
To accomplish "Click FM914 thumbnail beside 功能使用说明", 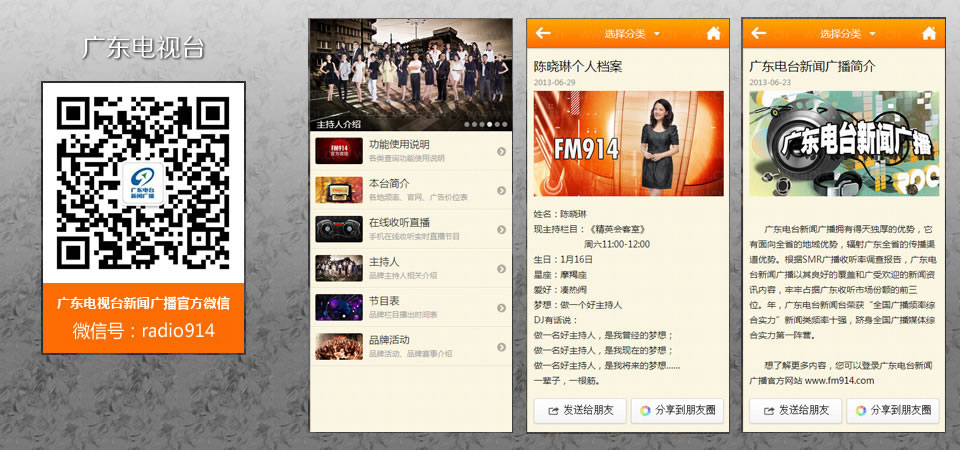I will click(339, 151).
